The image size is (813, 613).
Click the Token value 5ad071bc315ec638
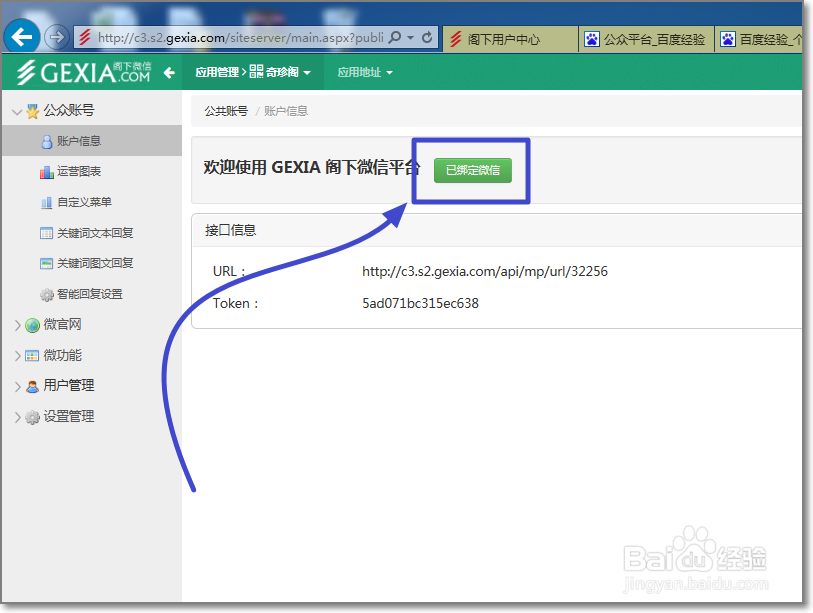(420, 303)
